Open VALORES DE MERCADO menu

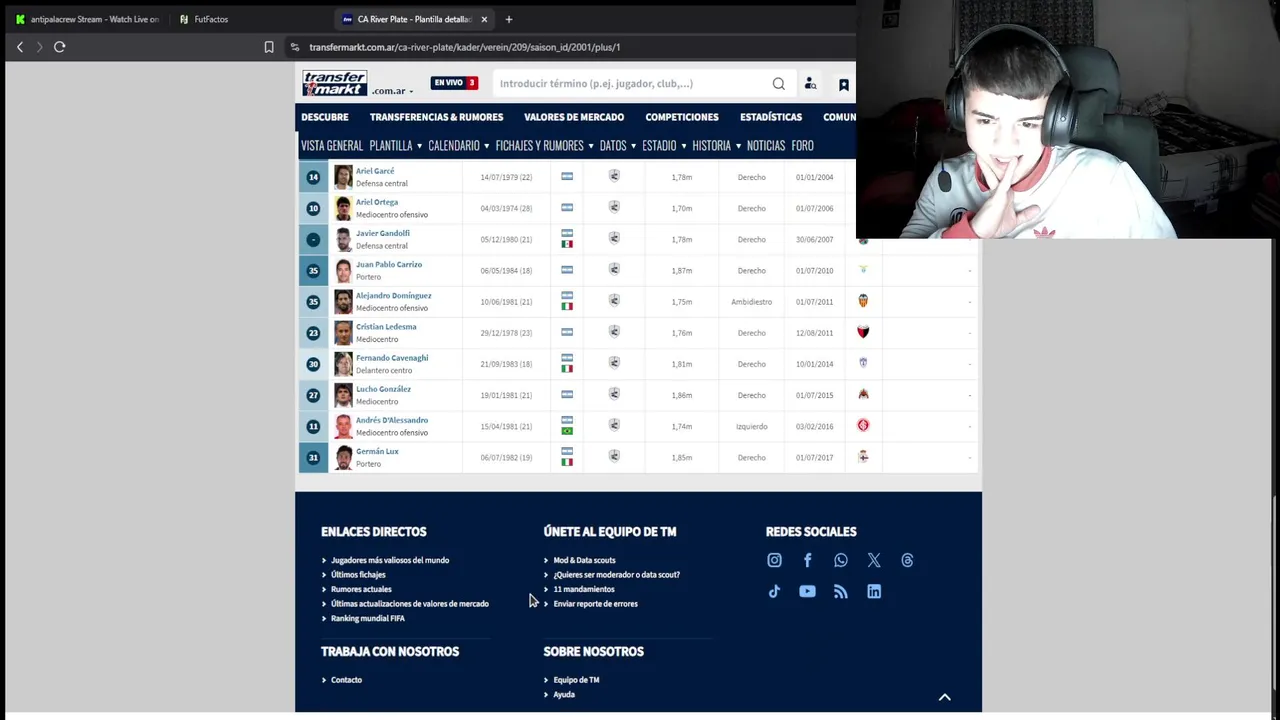[x=574, y=117]
